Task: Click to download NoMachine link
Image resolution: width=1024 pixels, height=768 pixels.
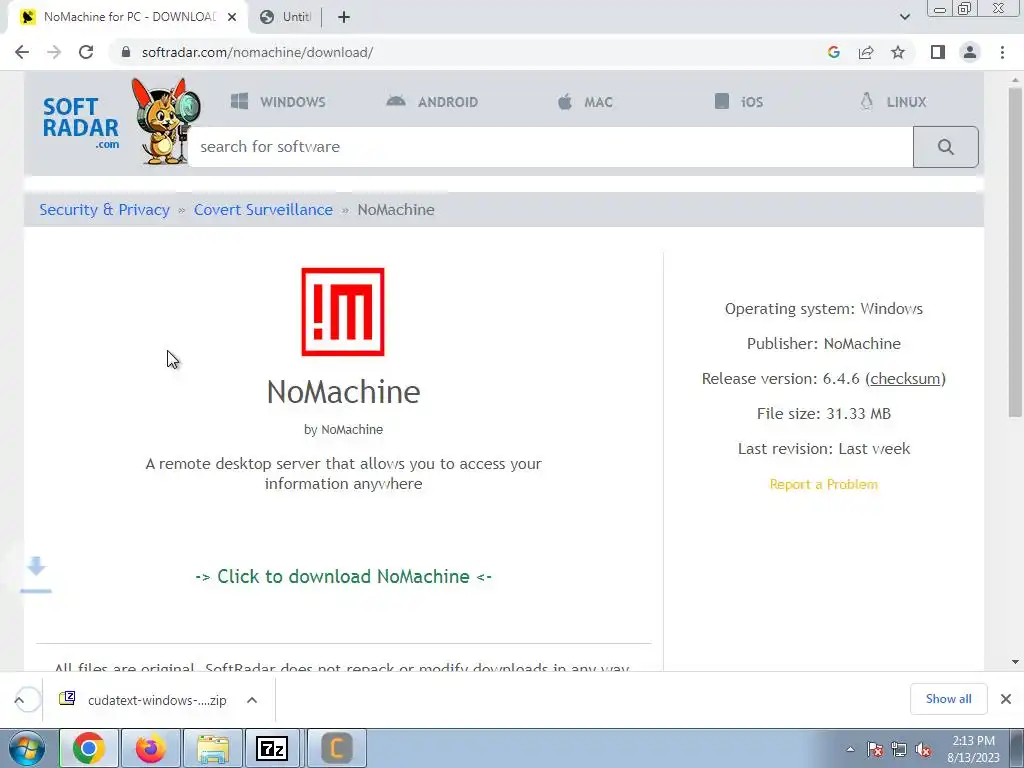Action: point(344,577)
